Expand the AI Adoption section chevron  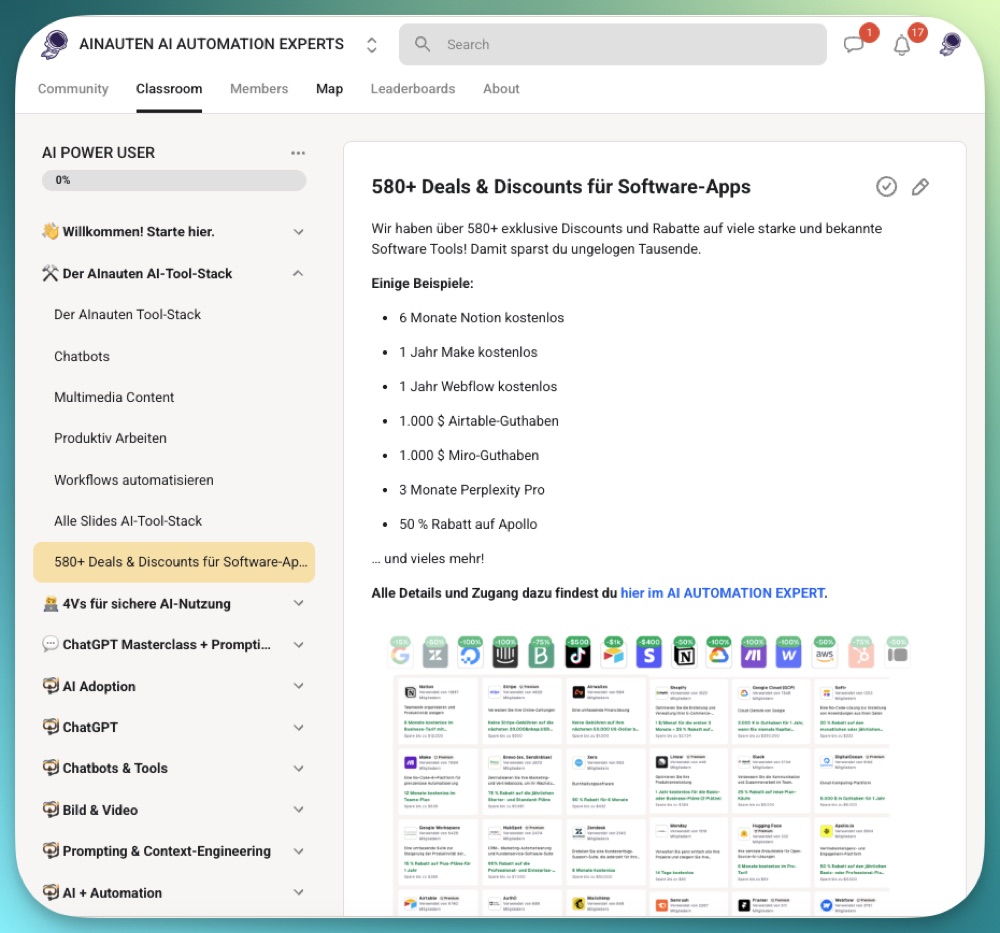pos(298,686)
